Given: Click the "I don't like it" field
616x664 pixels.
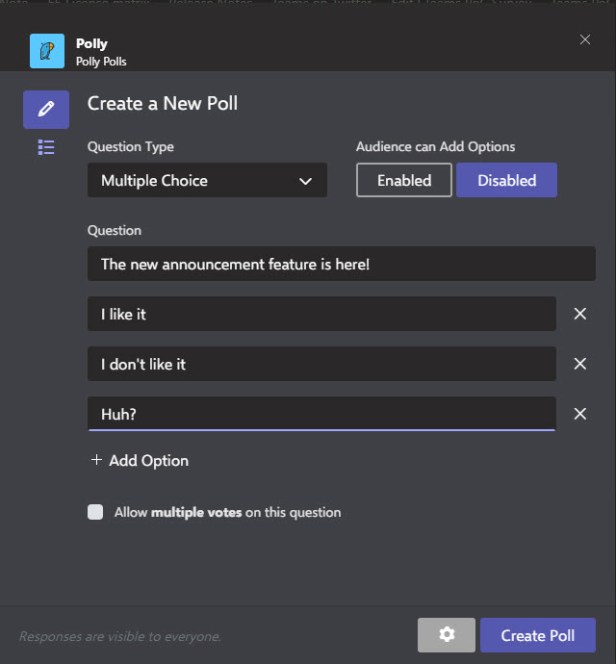Looking at the screenshot, I should 320,364.
